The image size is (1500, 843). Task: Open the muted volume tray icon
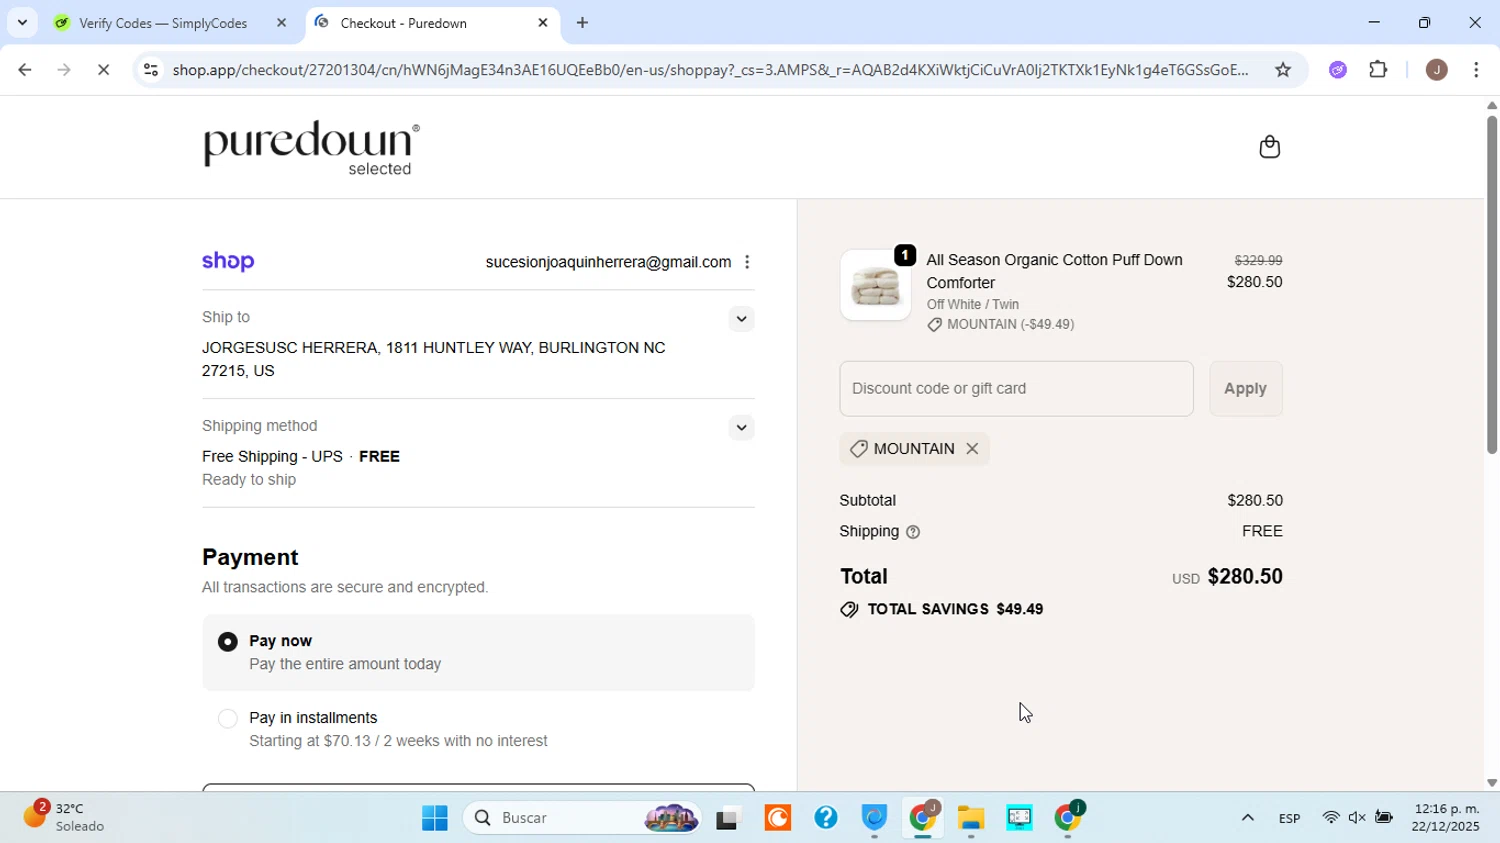click(x=1357, y=818)
